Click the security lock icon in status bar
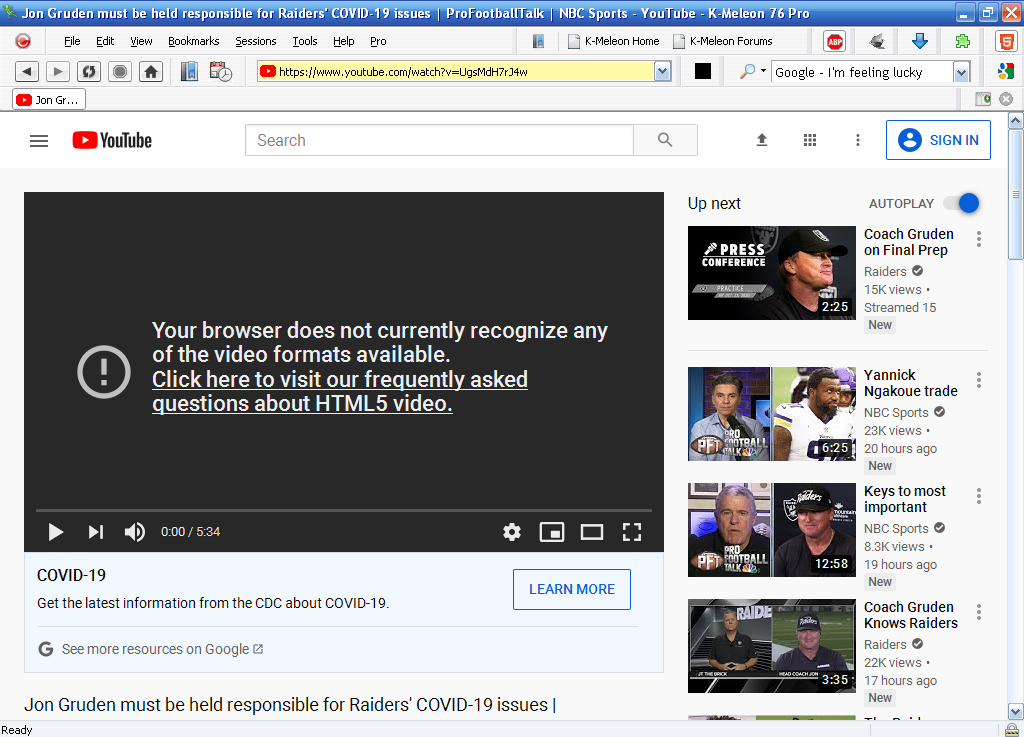Screen dimensions: 1024x737 1012,730
